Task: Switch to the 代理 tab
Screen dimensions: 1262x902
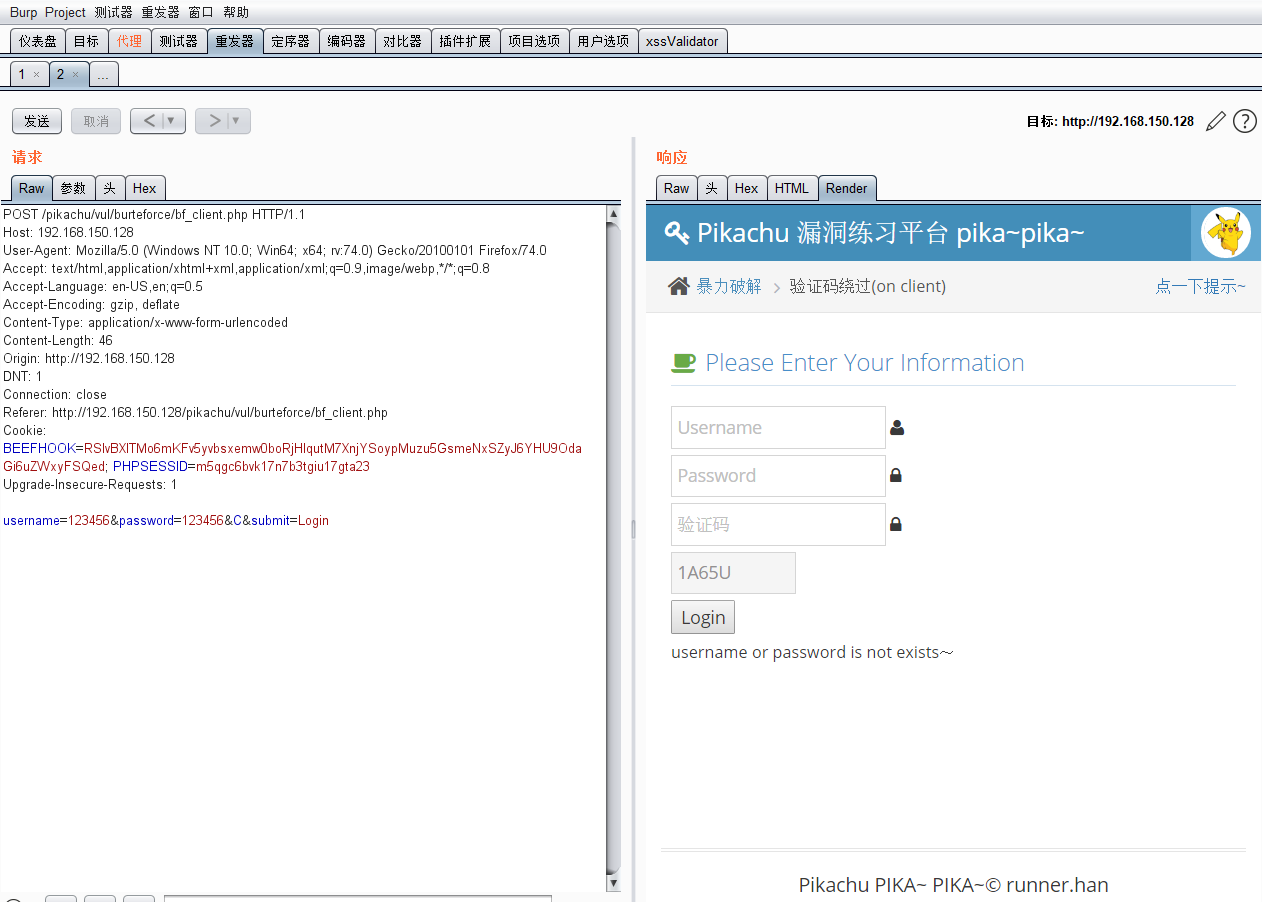Action: tap(129, 41)
